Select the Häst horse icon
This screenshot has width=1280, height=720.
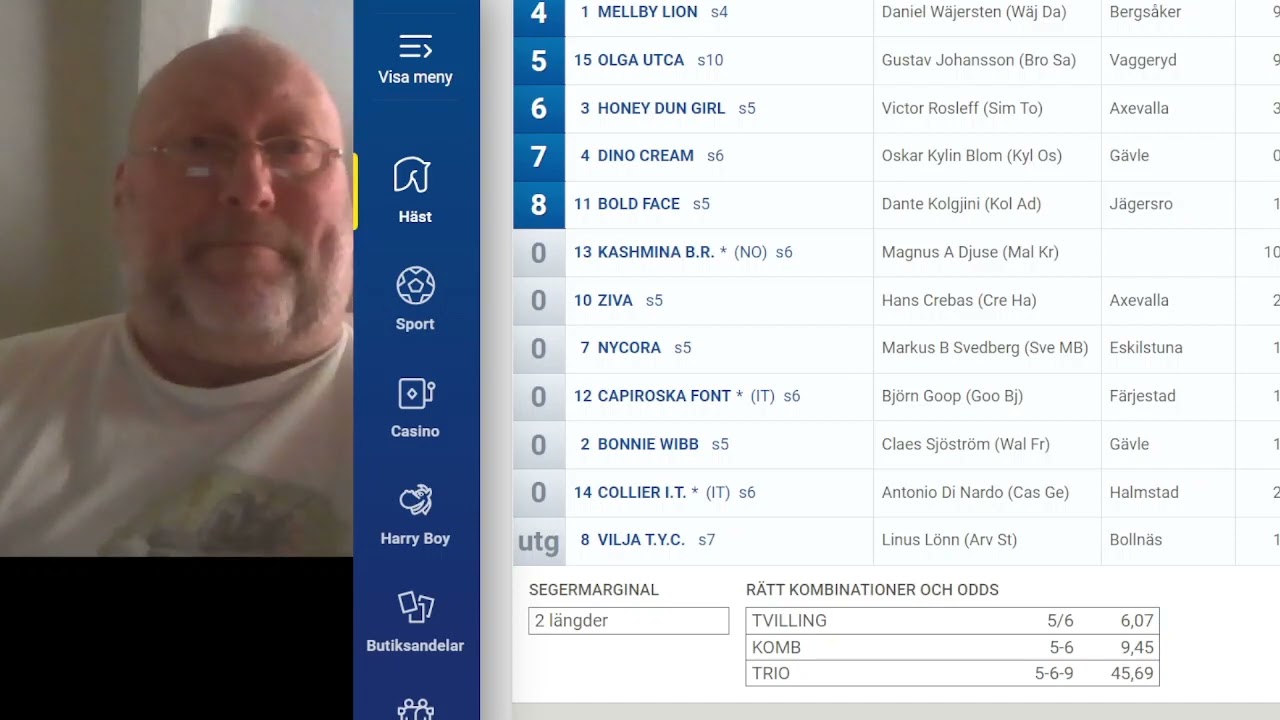412,175
